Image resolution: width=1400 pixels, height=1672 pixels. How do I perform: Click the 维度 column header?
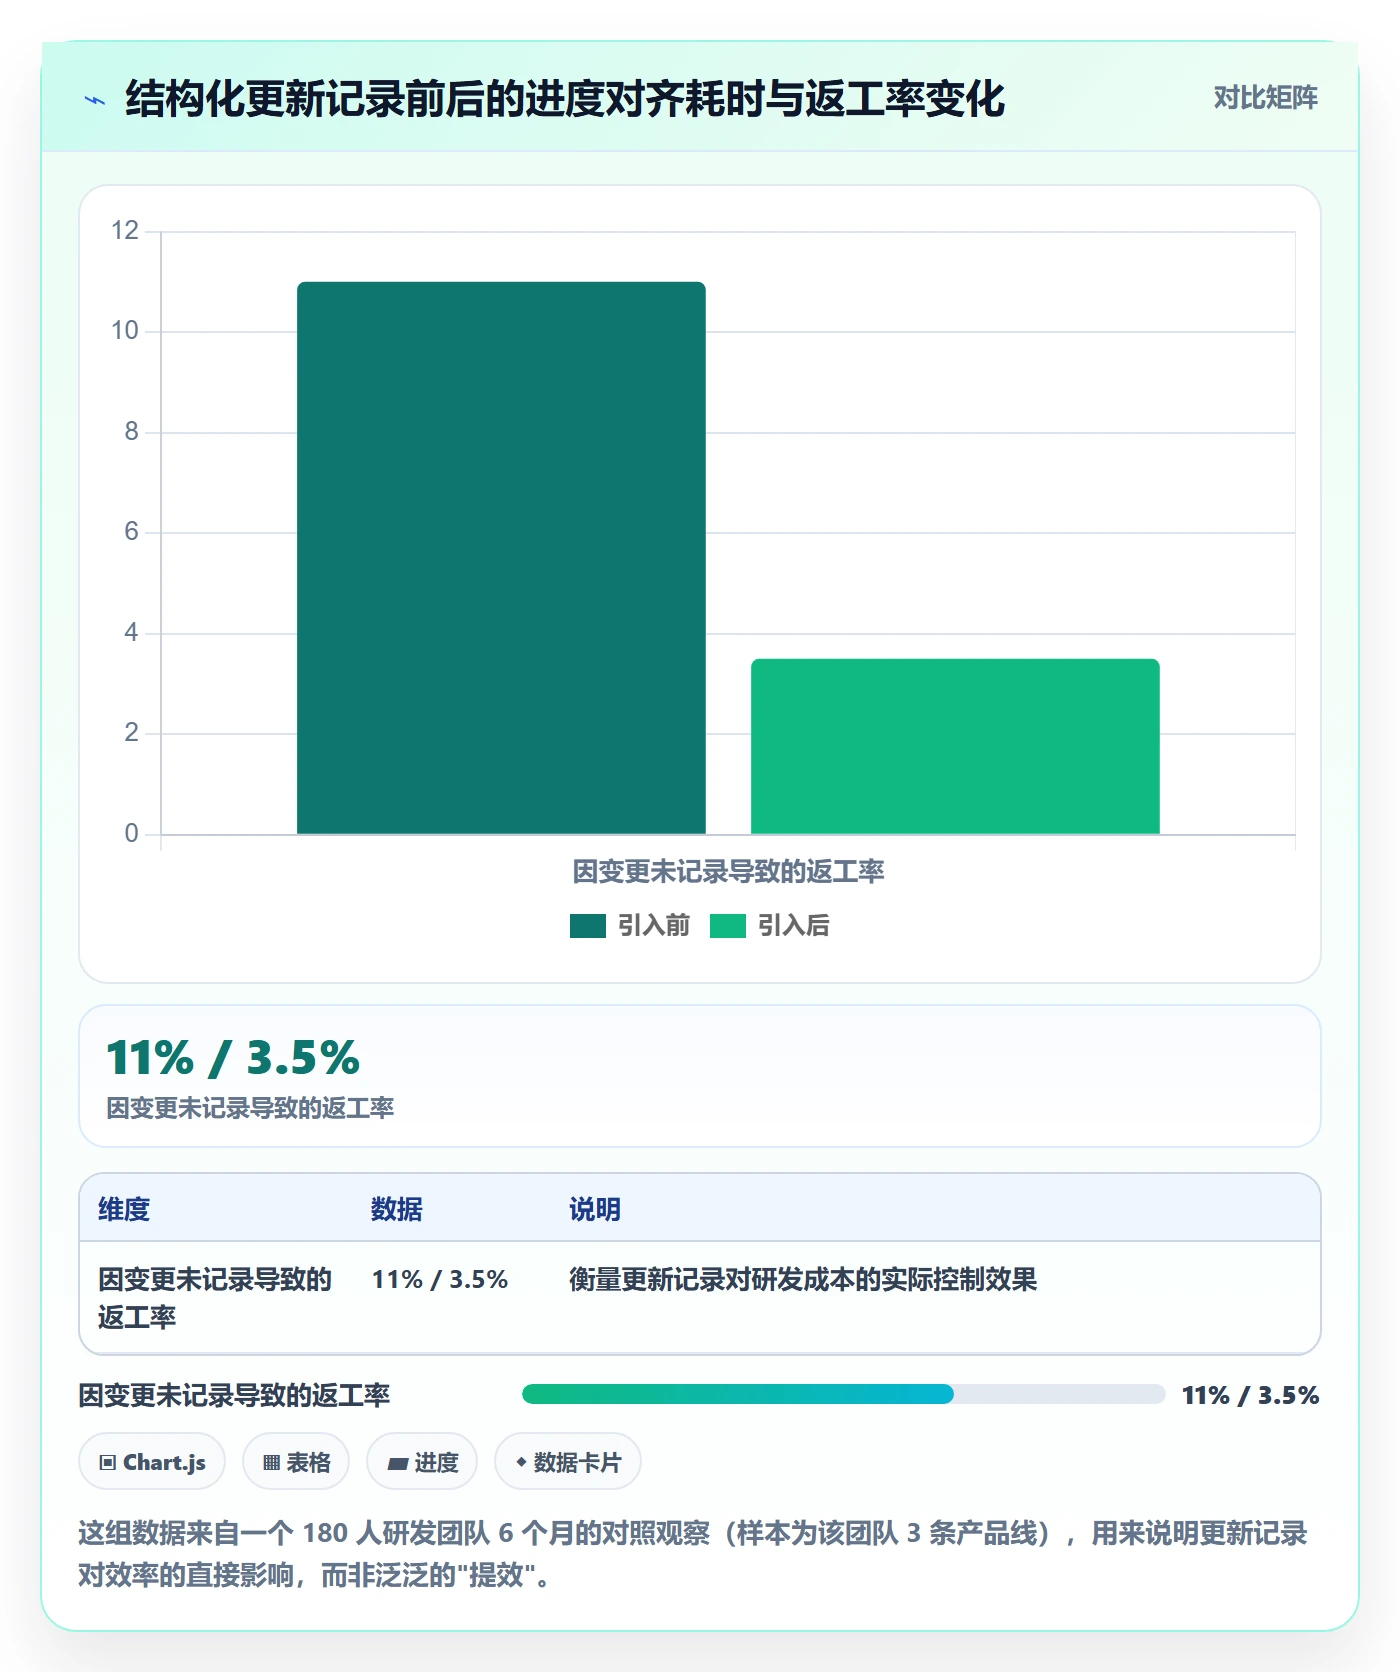[x=124, y=1209]
